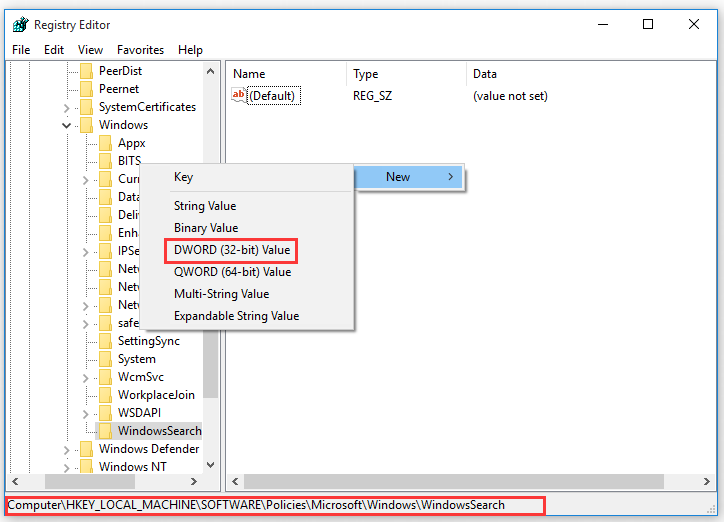Expand the Curr... key in tree

(x=85, y=180)
